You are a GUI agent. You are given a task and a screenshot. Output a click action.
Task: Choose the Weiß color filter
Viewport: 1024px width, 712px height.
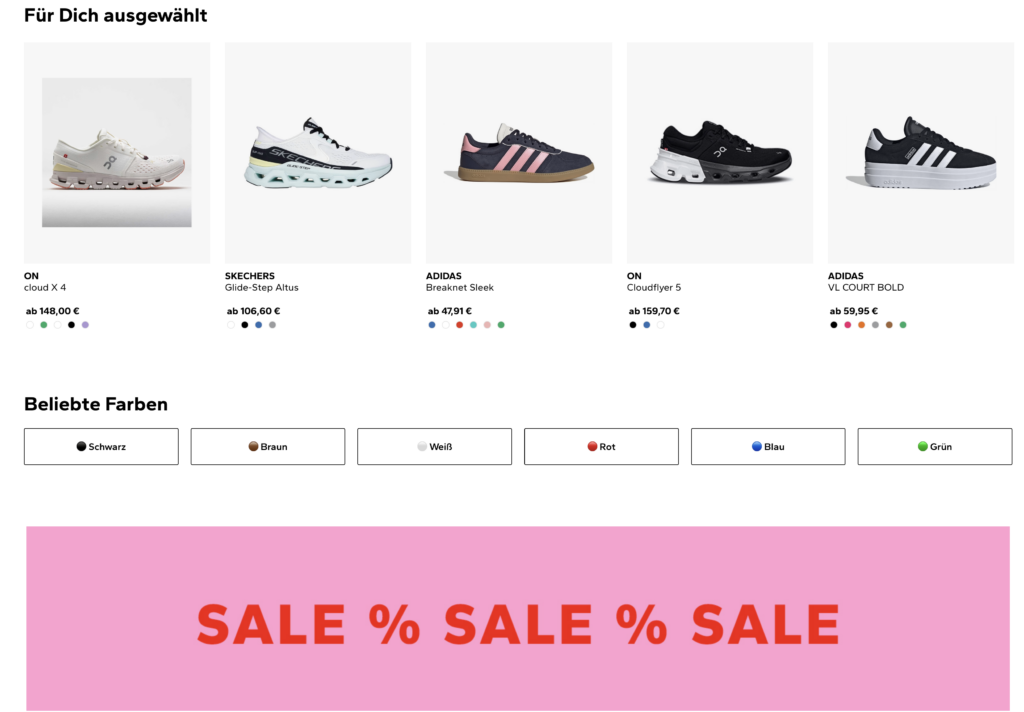434,447
